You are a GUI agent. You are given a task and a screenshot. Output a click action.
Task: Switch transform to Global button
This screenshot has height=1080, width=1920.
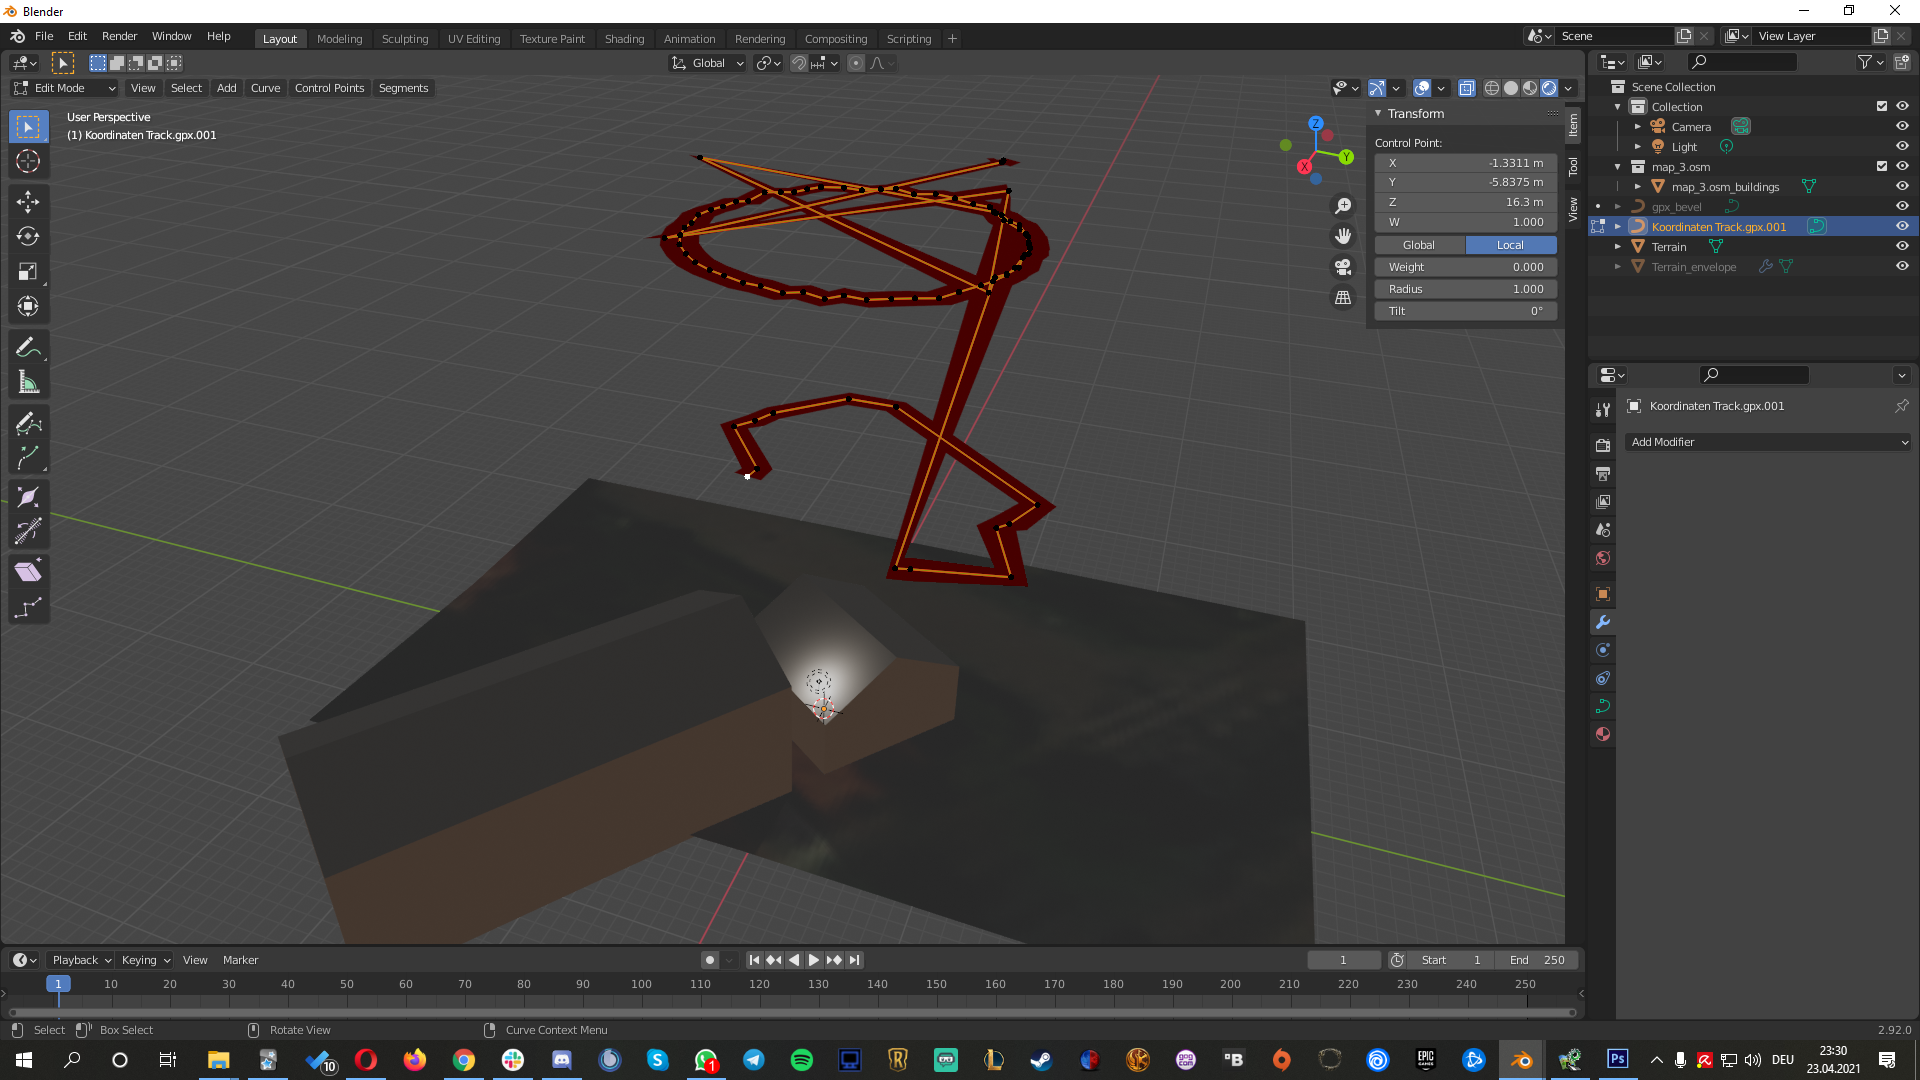point(1419,245)
